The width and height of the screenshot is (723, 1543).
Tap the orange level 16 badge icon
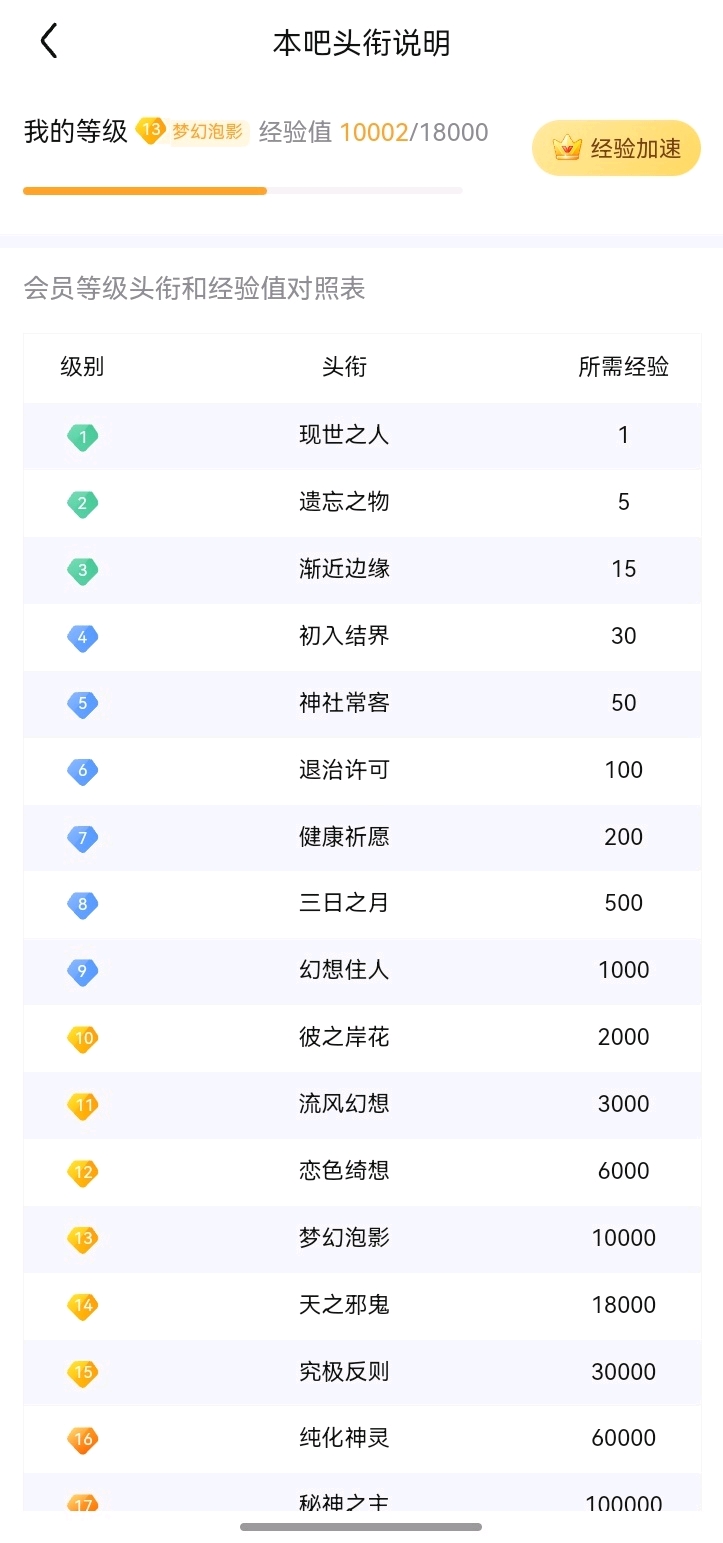tap(83, 1440)
